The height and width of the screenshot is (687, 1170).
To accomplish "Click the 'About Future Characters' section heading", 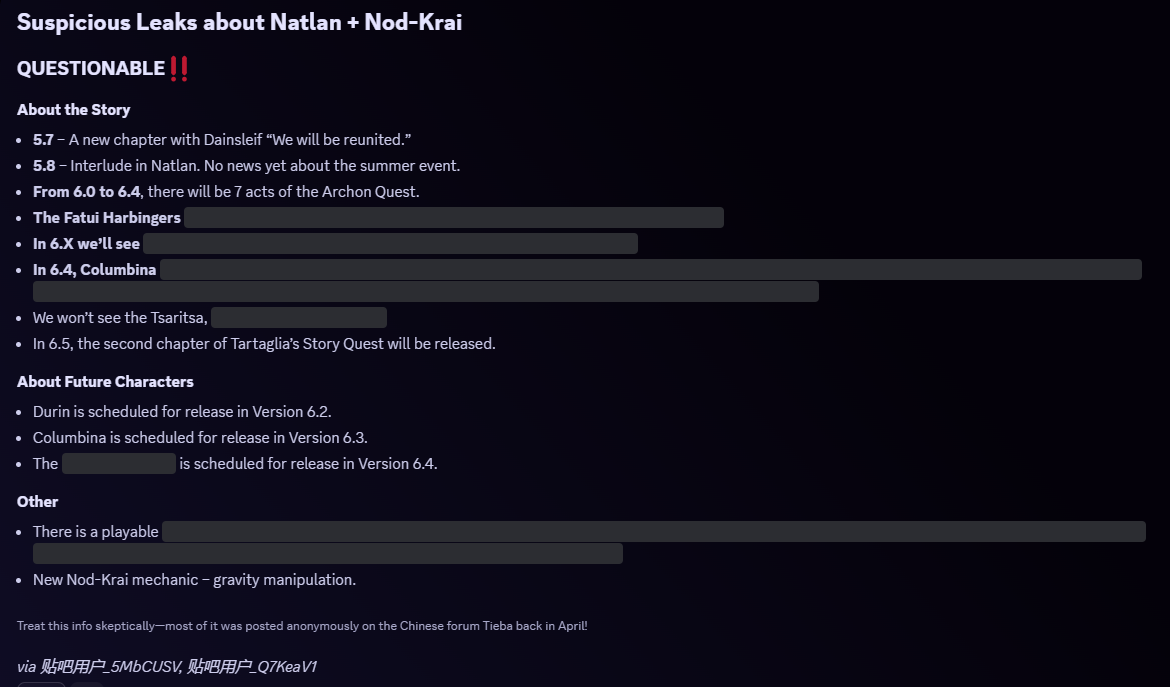I will pos(105,382).
